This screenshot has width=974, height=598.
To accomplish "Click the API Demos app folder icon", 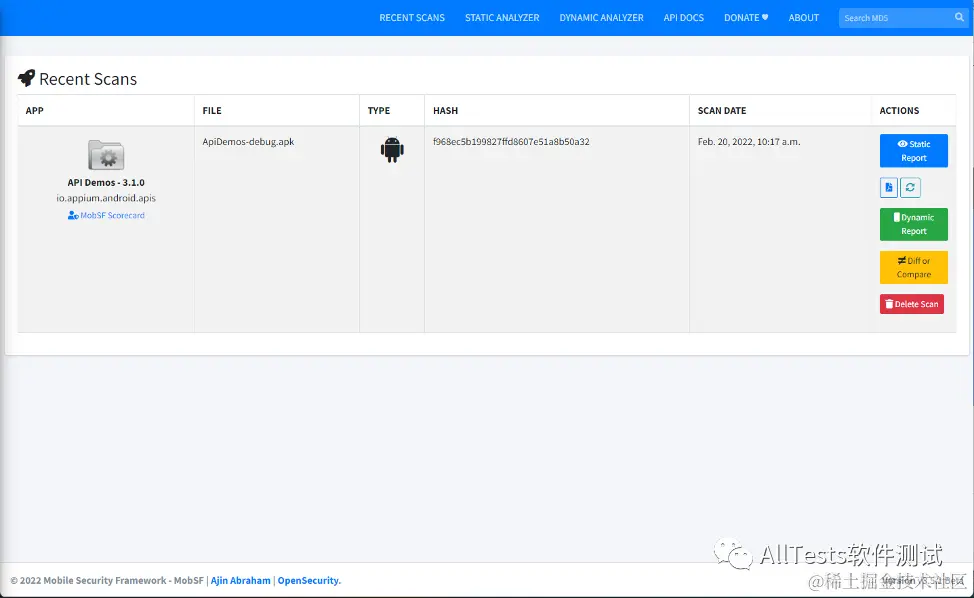I will pos(106,155).
